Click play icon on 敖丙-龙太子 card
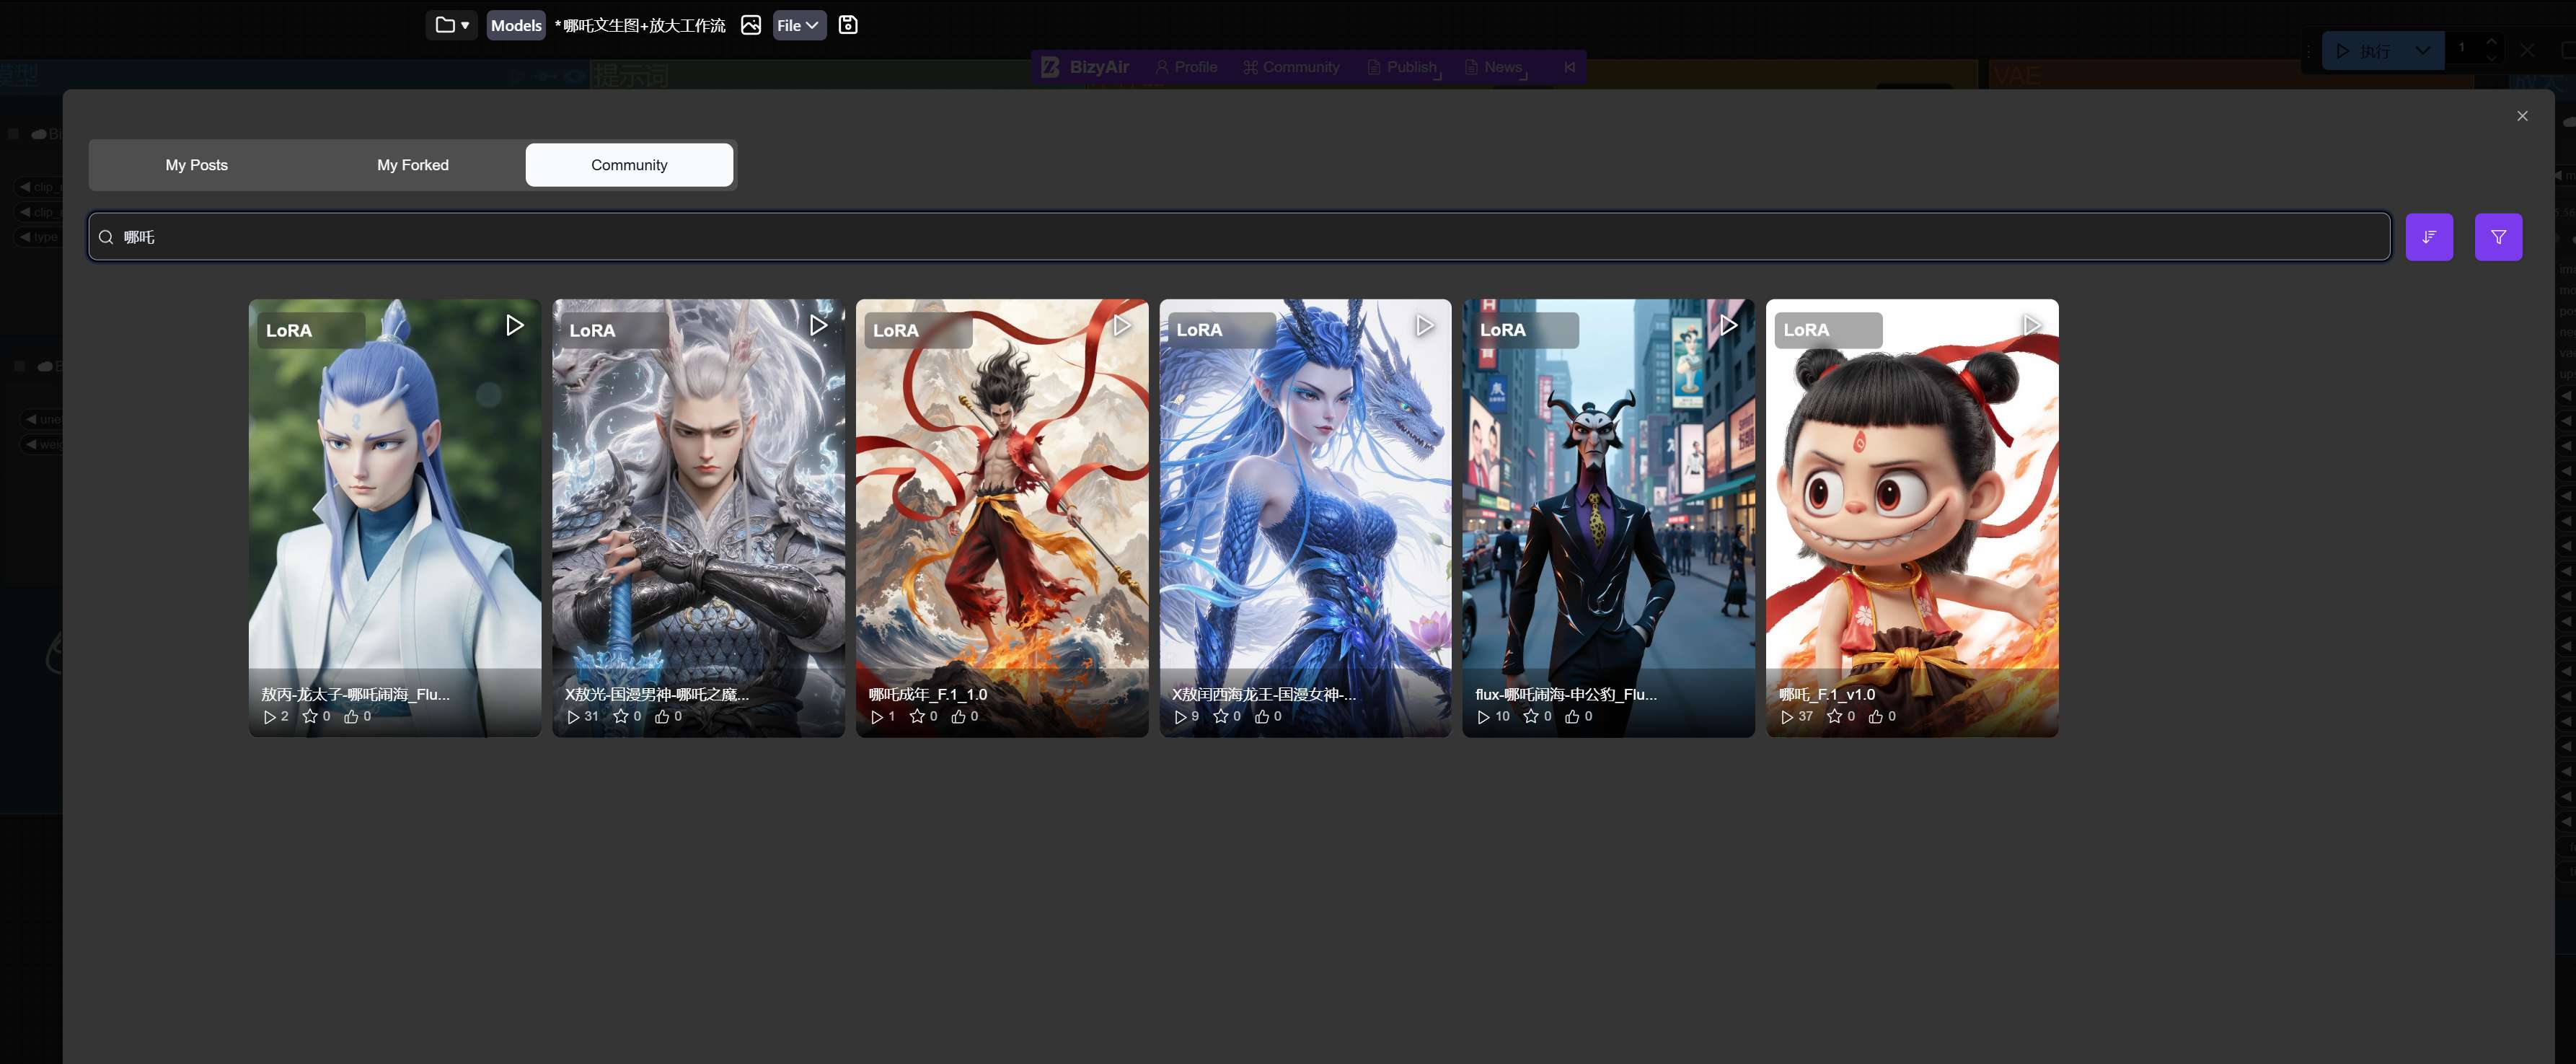Image resolution: width=2576 pixels, height=1064 pixels. [x=514, y=325]
